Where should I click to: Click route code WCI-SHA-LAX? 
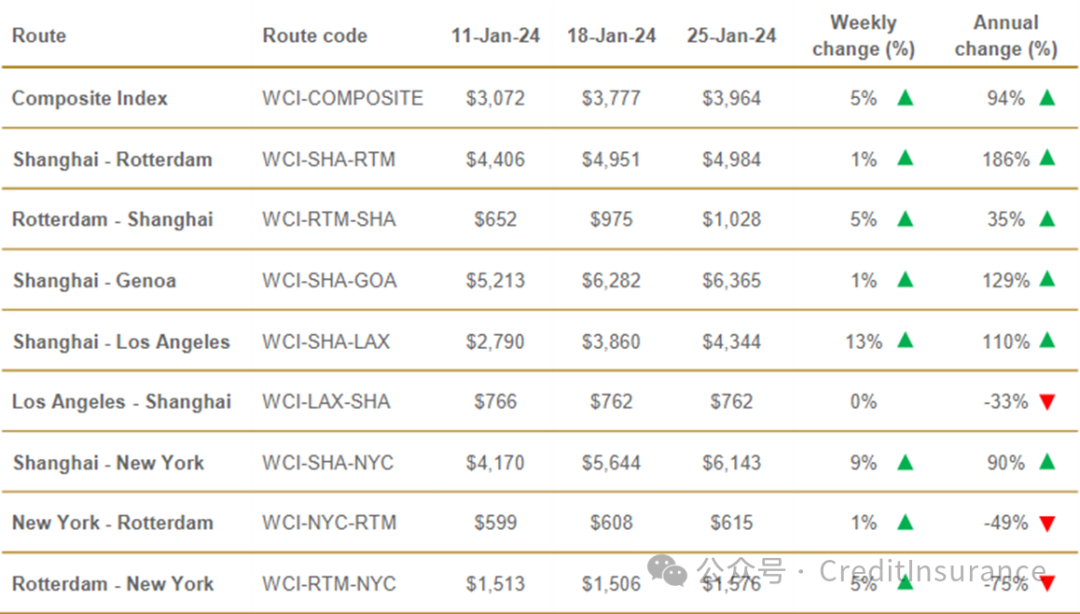[326, 342]
